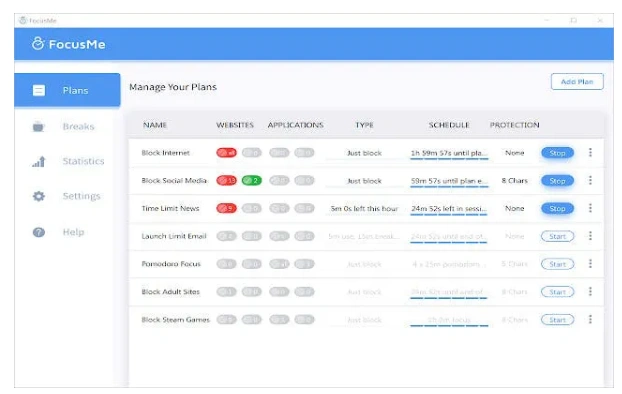Viewport: 622px width, 394px height.
Task: Go to the Statistics section
Action: [x=67, y=161]
